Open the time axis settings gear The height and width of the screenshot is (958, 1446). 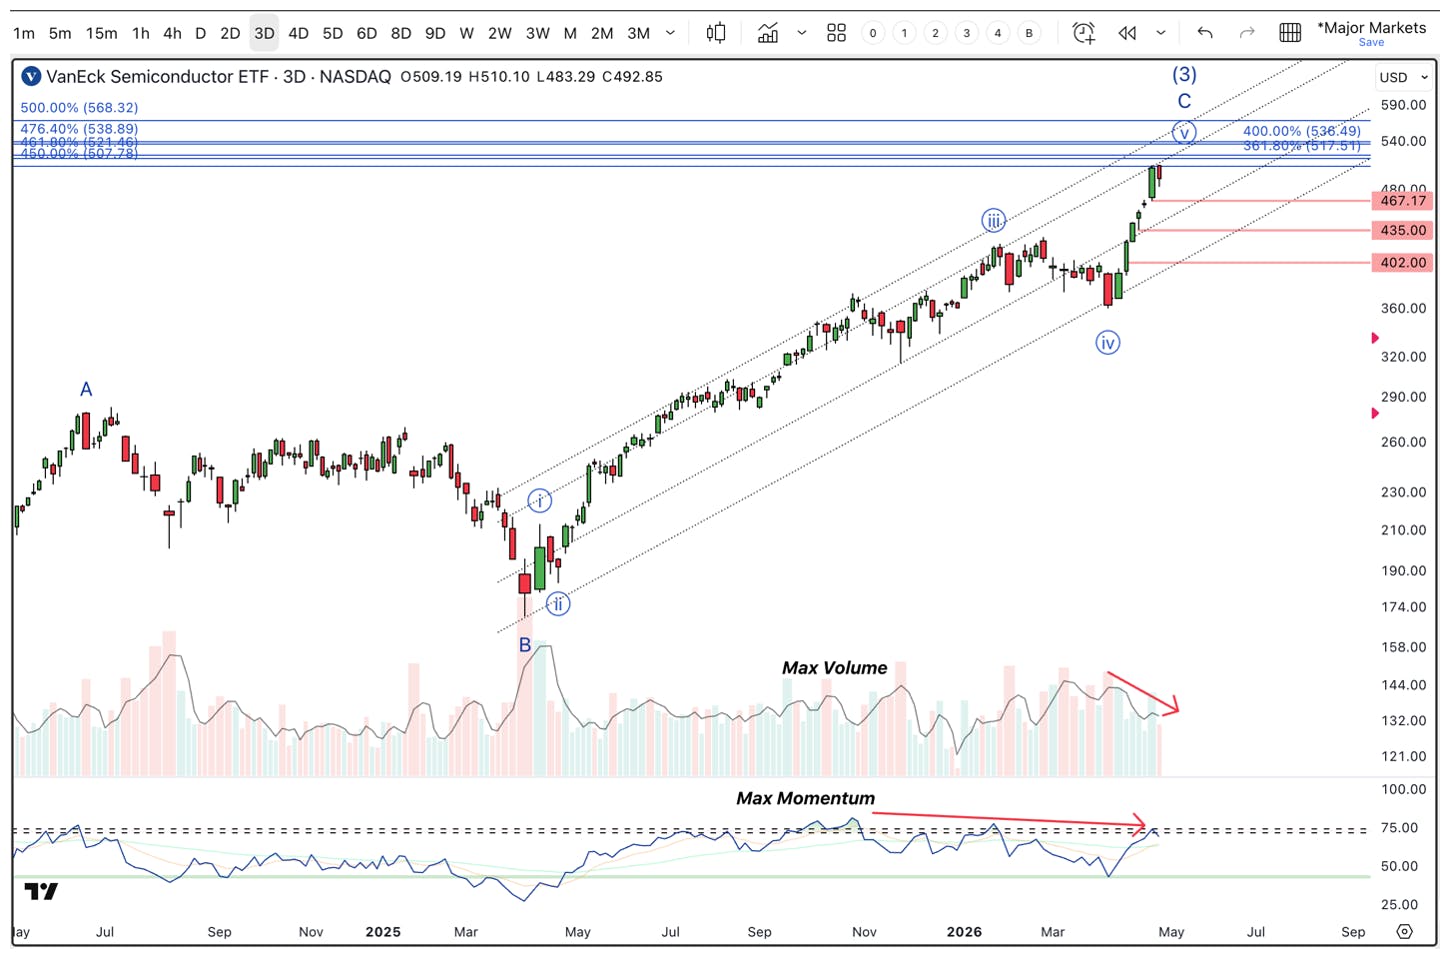click(1405, 931)
